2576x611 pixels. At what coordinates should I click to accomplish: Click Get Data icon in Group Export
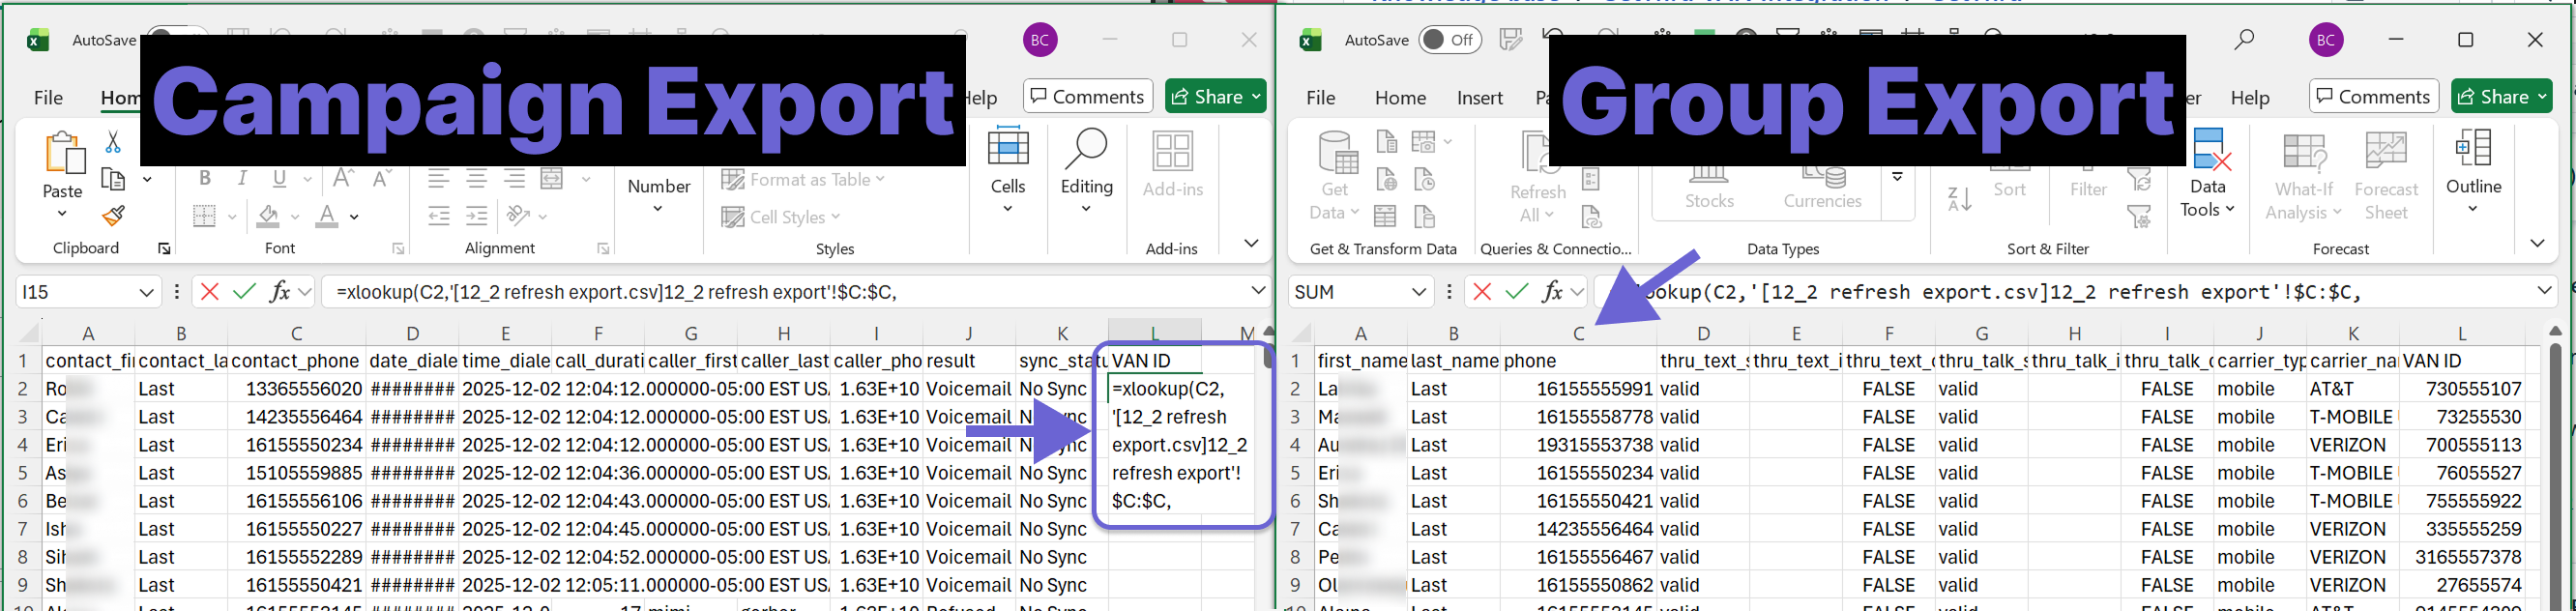point(1337,154)
